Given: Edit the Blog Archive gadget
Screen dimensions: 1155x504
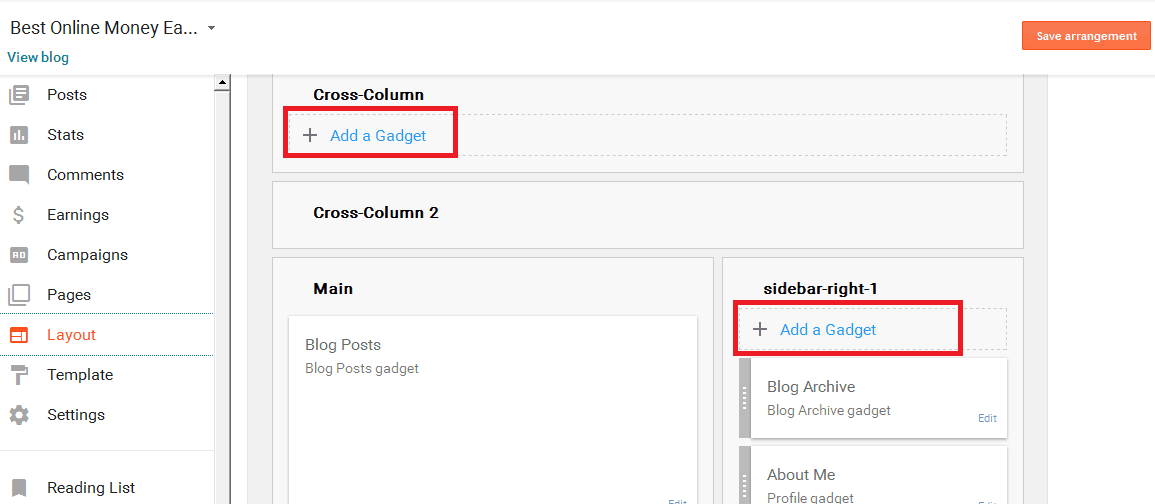Looking at the screenshot, I should coord(987,418).
